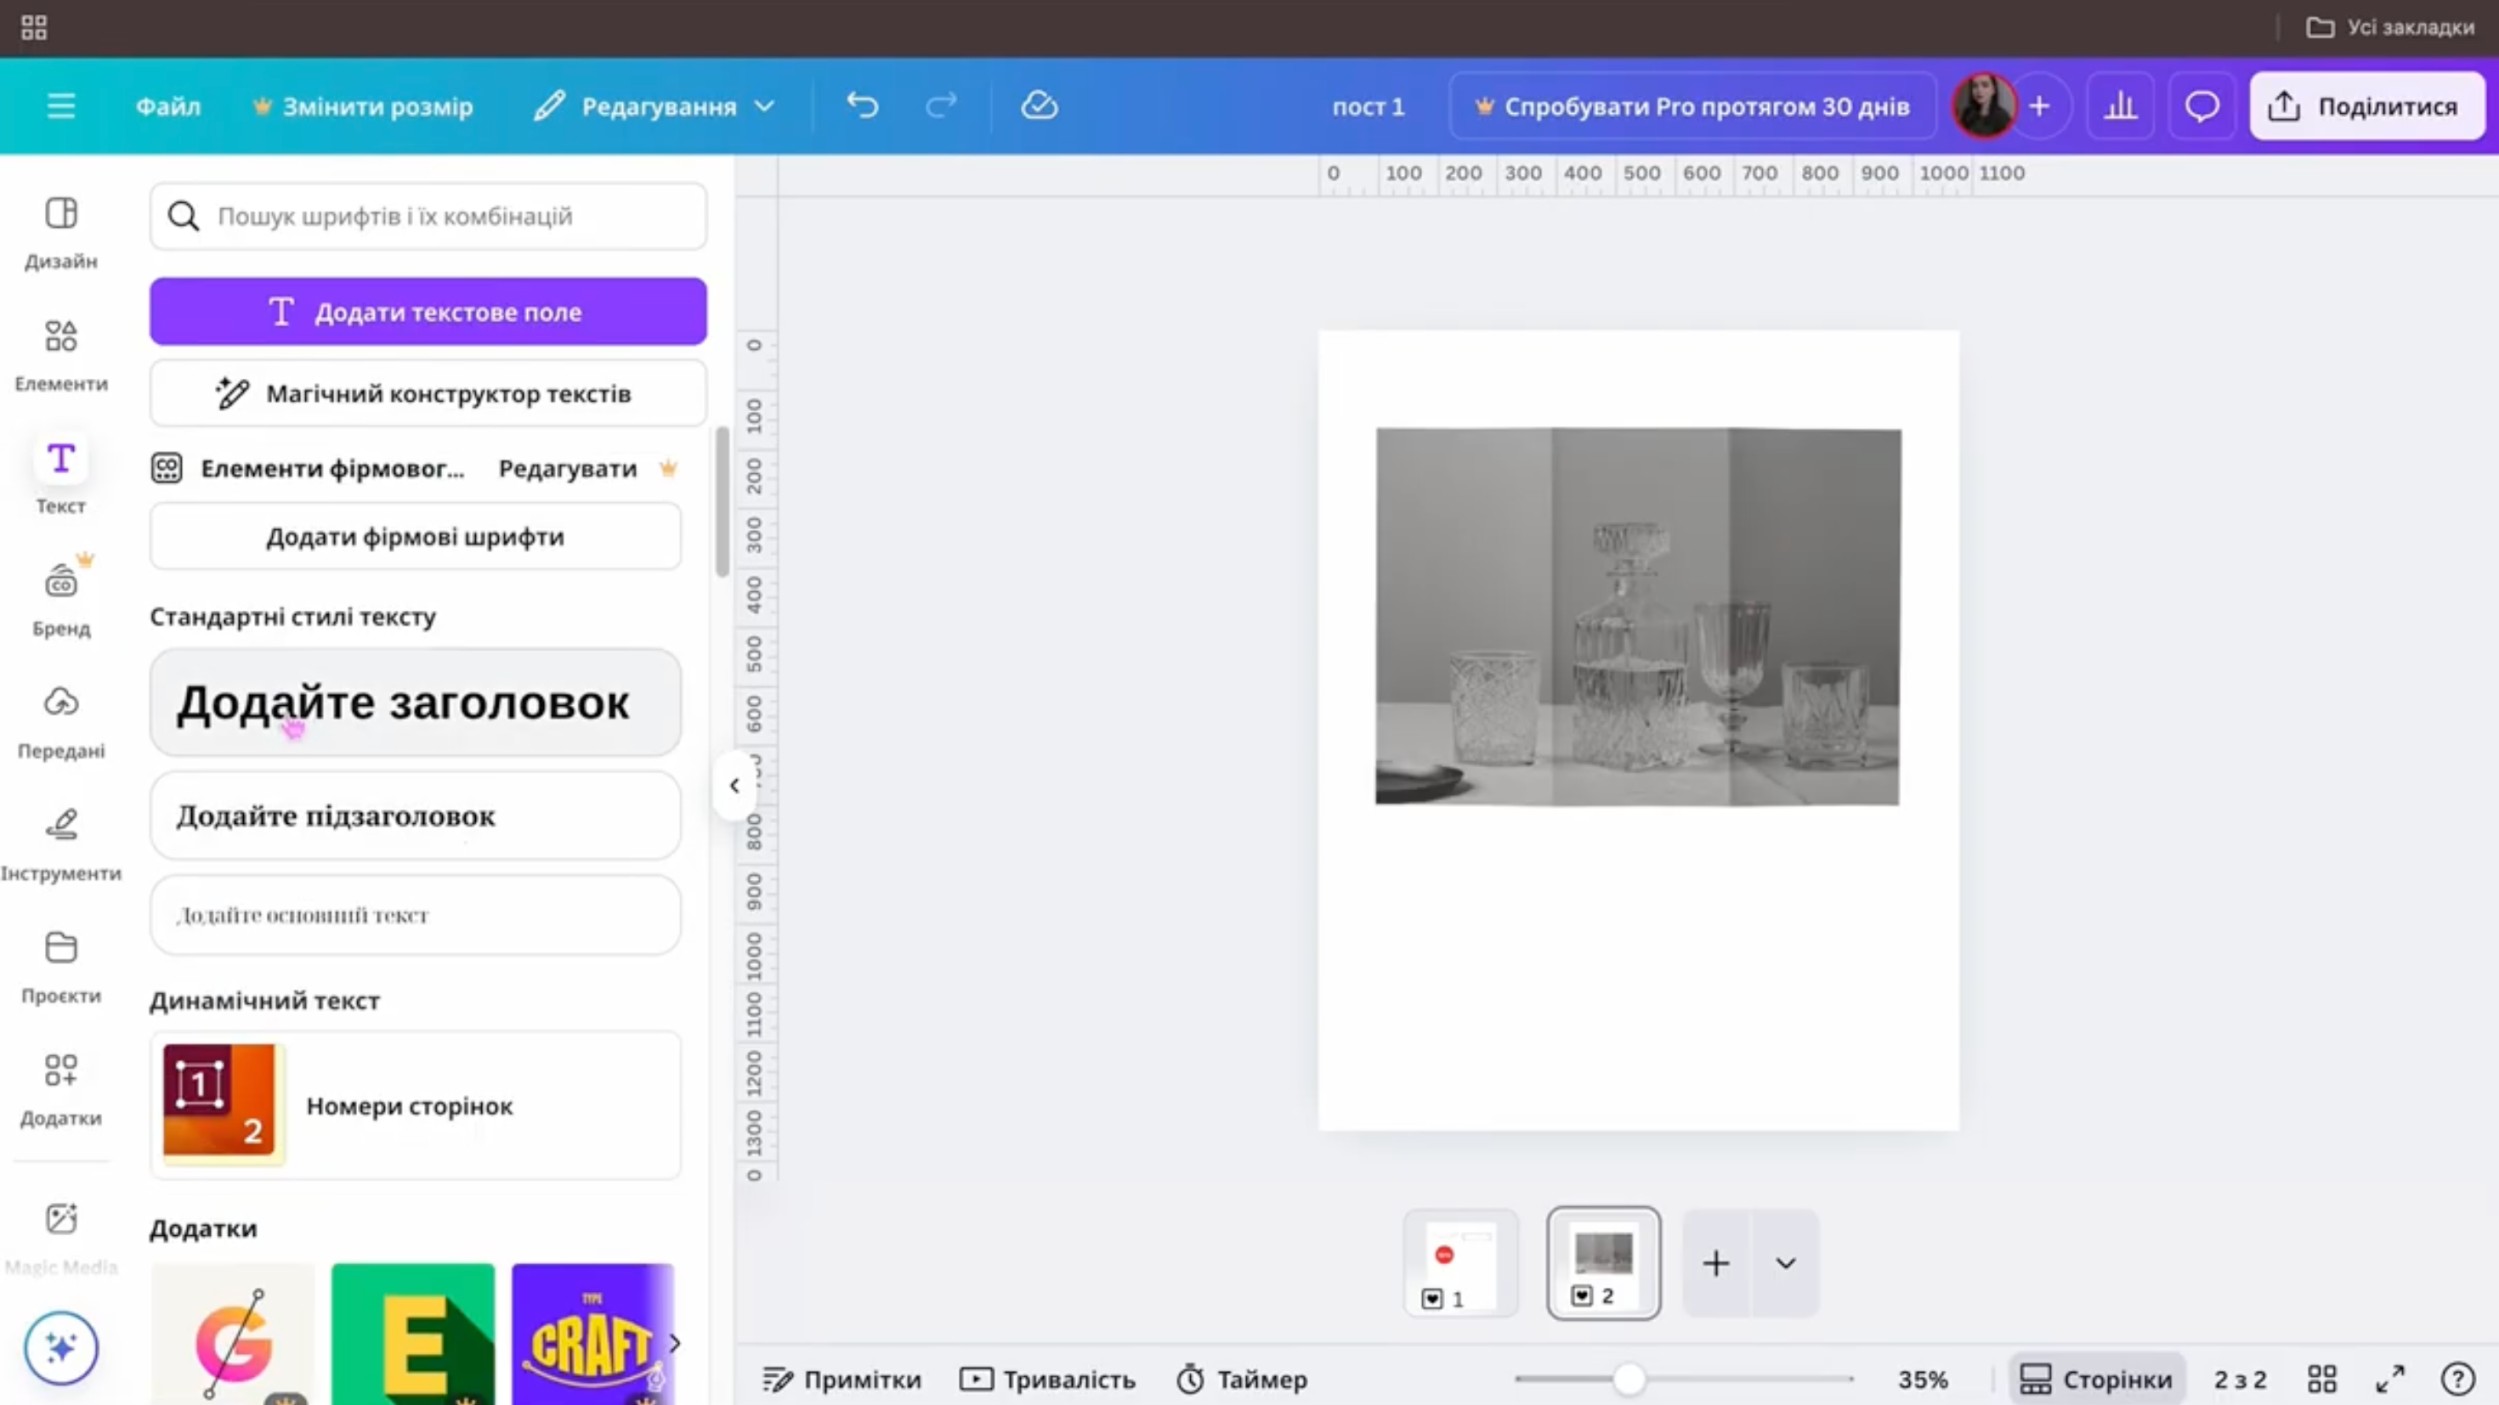Viewport: 2499px width, 1405px height.
Task: Enter fullscreen with the expand arrows icon
Action: pos(2390,1379)
